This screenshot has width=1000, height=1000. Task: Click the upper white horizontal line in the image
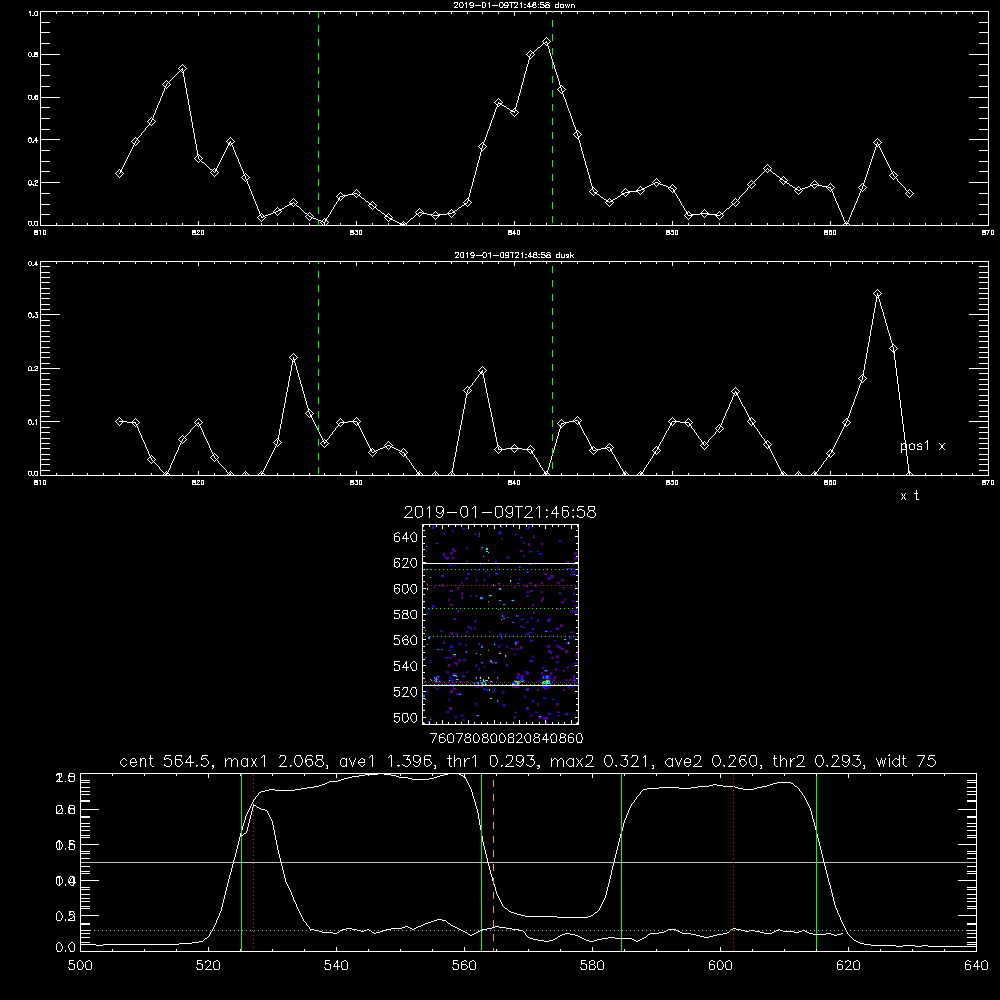coord(501,563)
